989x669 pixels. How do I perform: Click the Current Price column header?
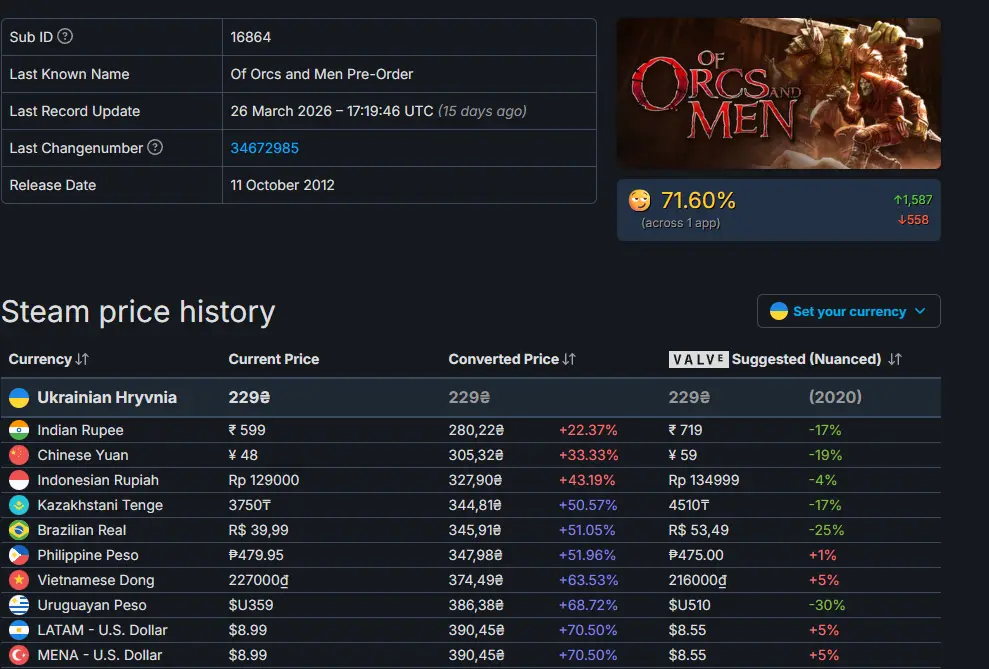click(x=274, y=359)
